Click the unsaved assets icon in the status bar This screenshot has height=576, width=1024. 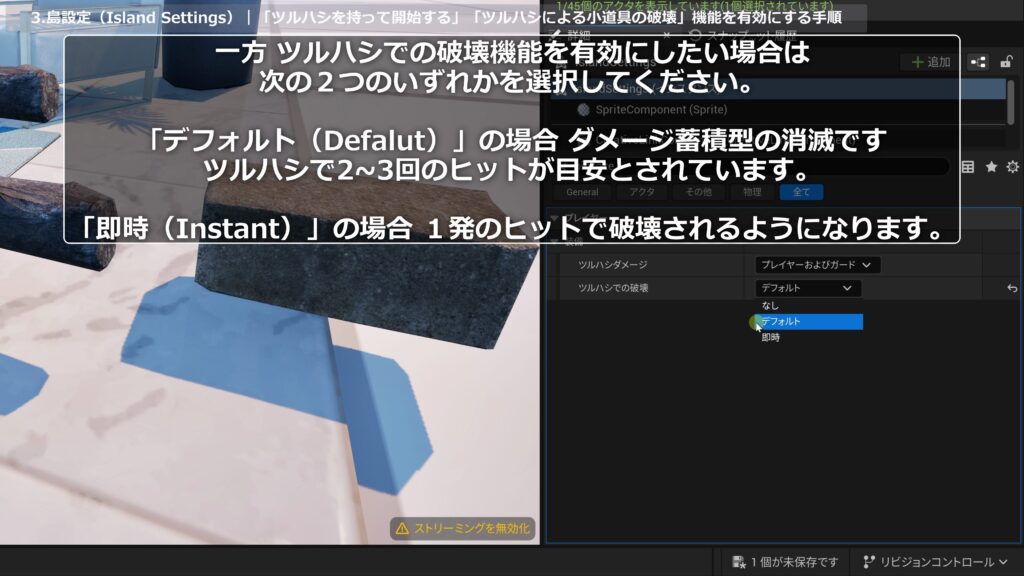(739, 562)
